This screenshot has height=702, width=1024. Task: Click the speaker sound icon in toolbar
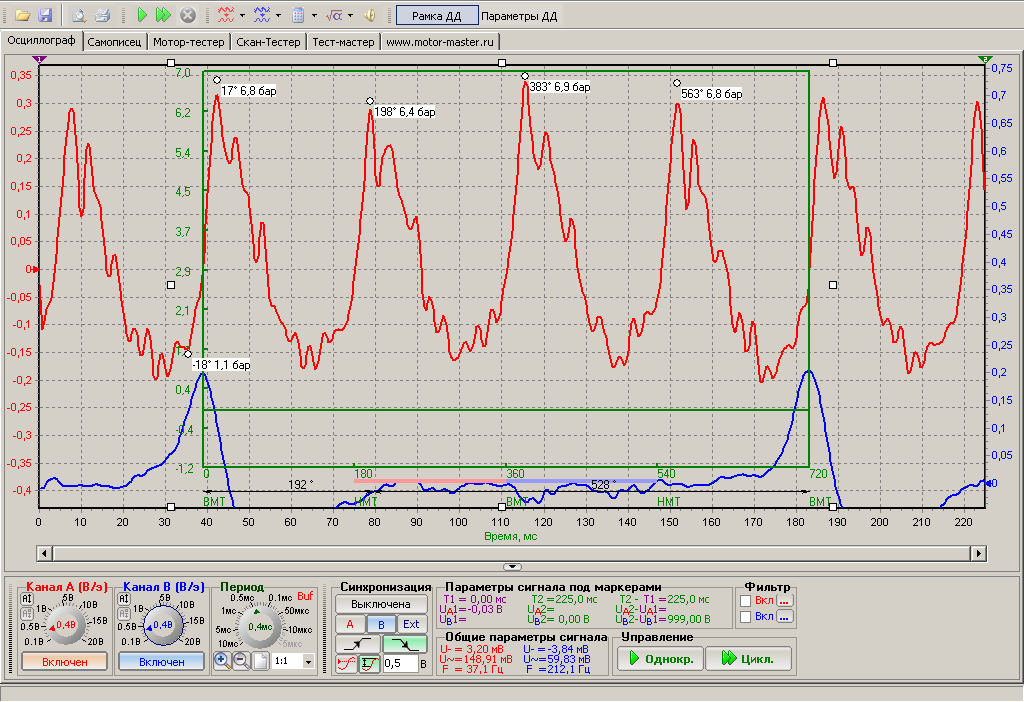pos(369,16)
